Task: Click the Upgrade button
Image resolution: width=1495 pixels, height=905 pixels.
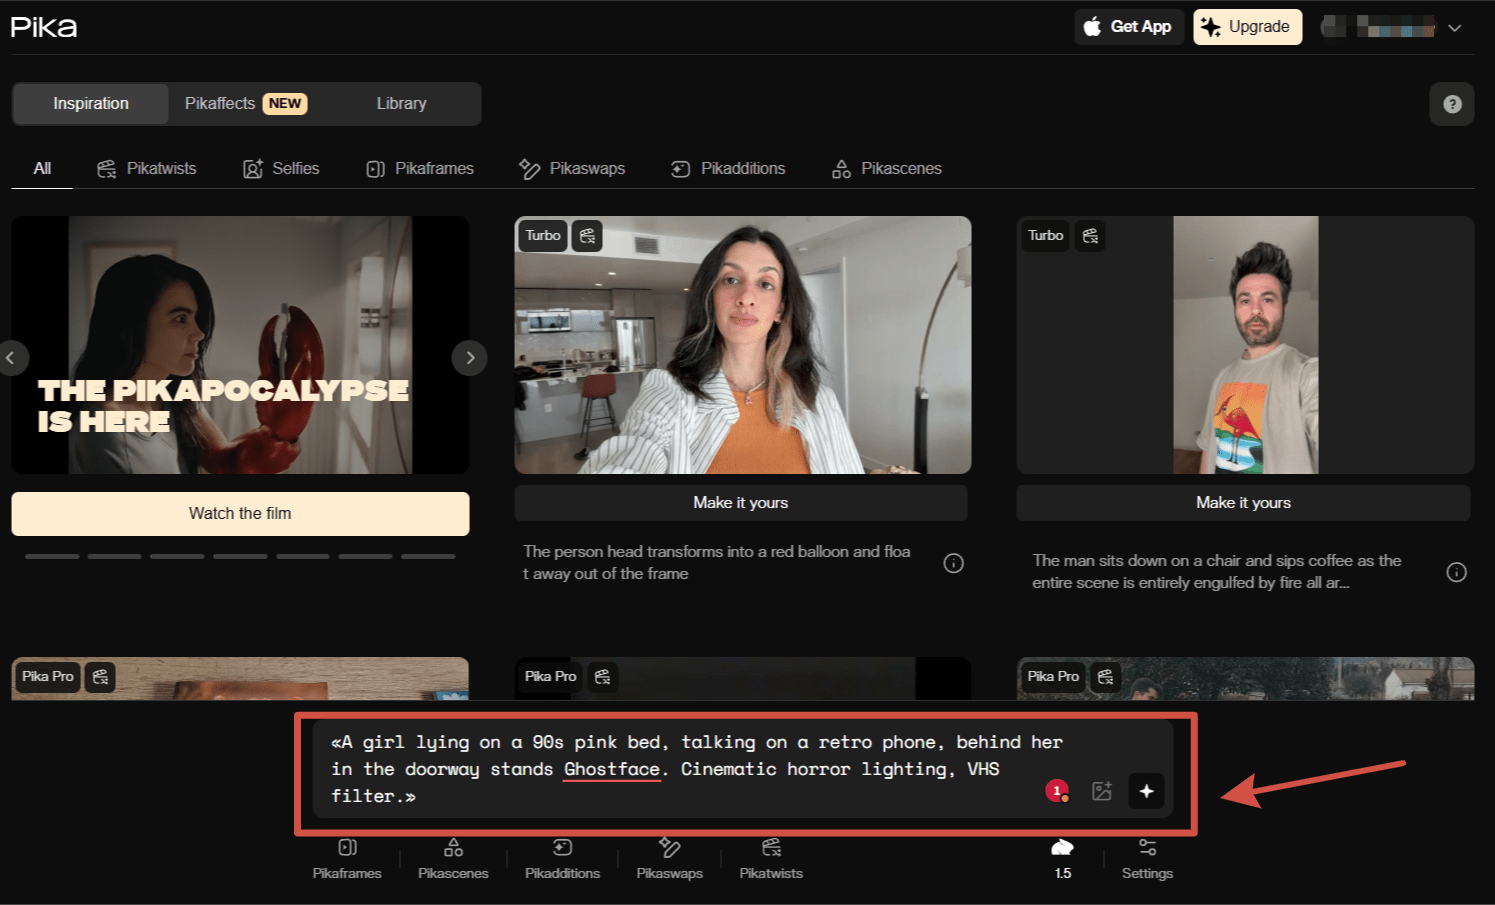Action: [1247, 27]
